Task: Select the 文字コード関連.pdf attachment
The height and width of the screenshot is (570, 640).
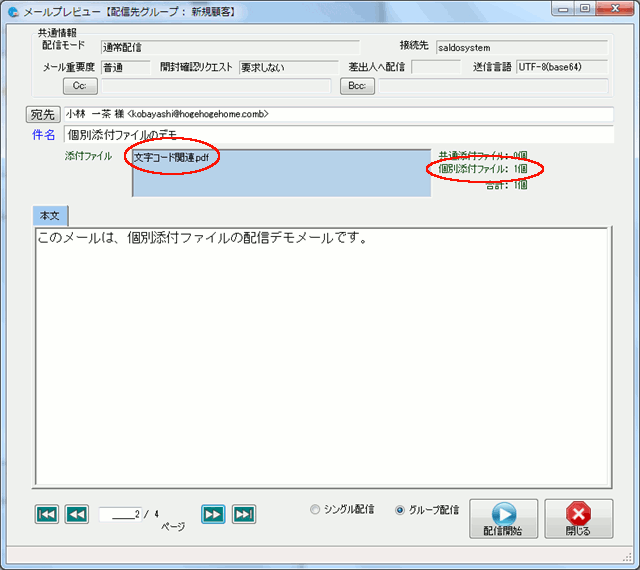Action: (x=171, y=158)
